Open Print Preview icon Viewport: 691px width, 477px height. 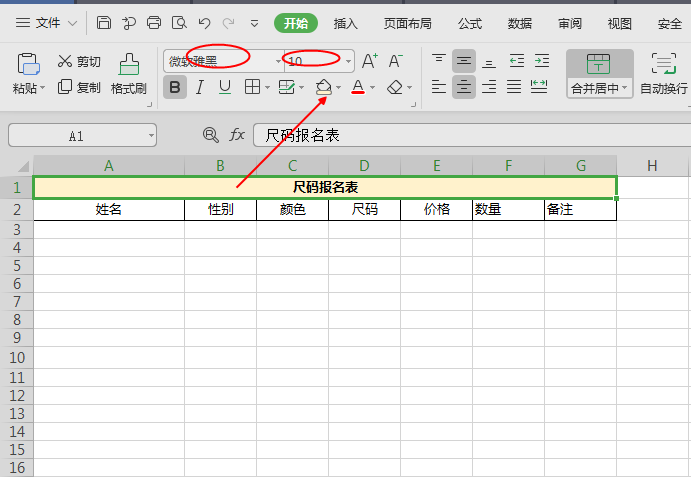coord(179,22)
